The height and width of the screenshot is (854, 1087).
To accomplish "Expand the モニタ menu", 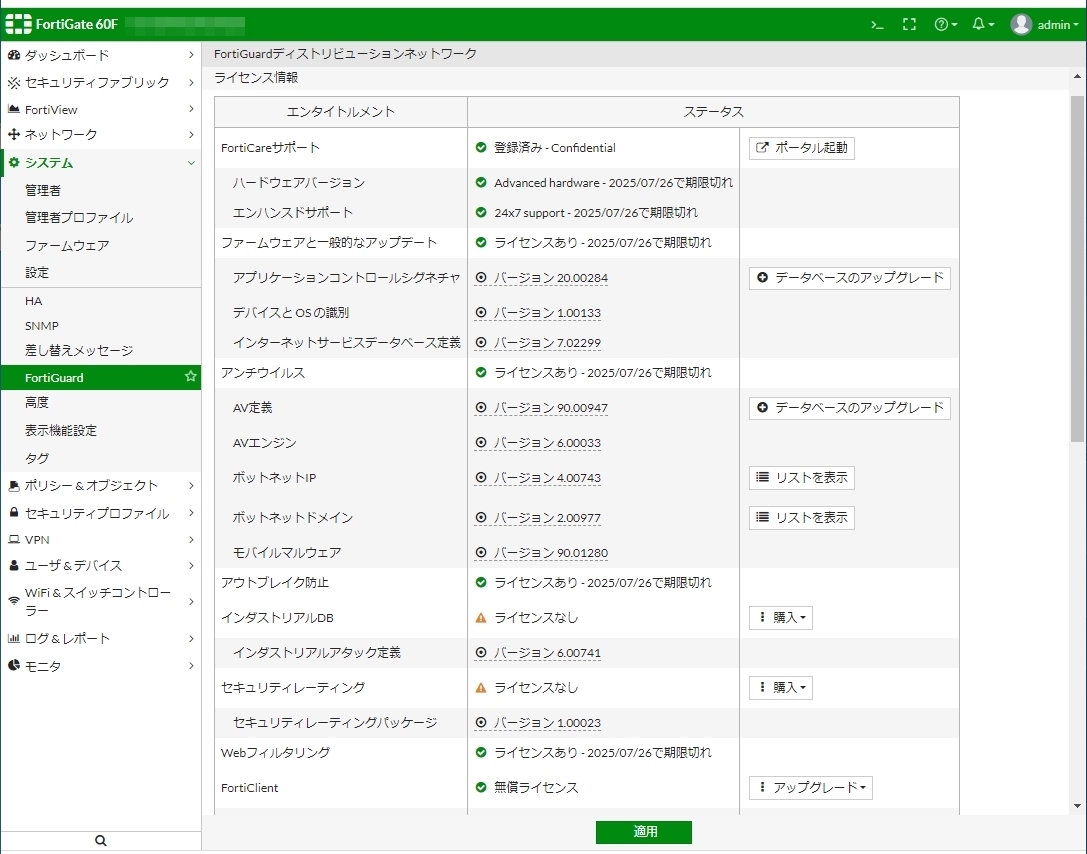I will click(101, 666).
